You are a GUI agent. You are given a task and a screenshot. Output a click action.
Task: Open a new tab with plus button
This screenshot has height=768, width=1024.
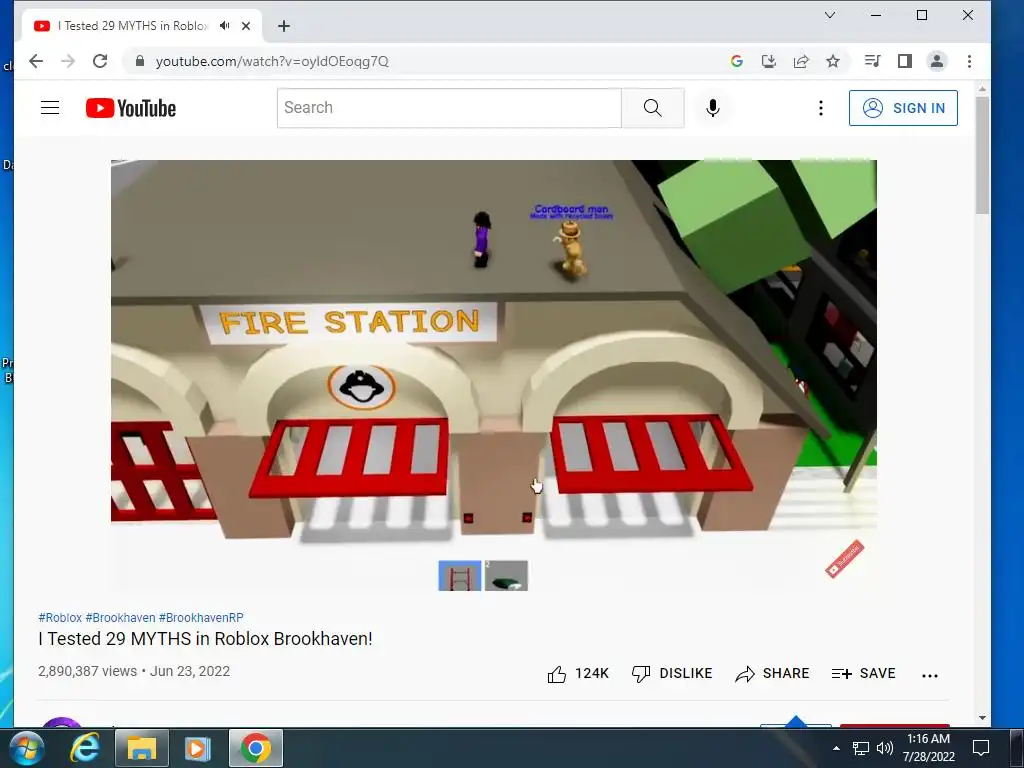click(283, 26)
